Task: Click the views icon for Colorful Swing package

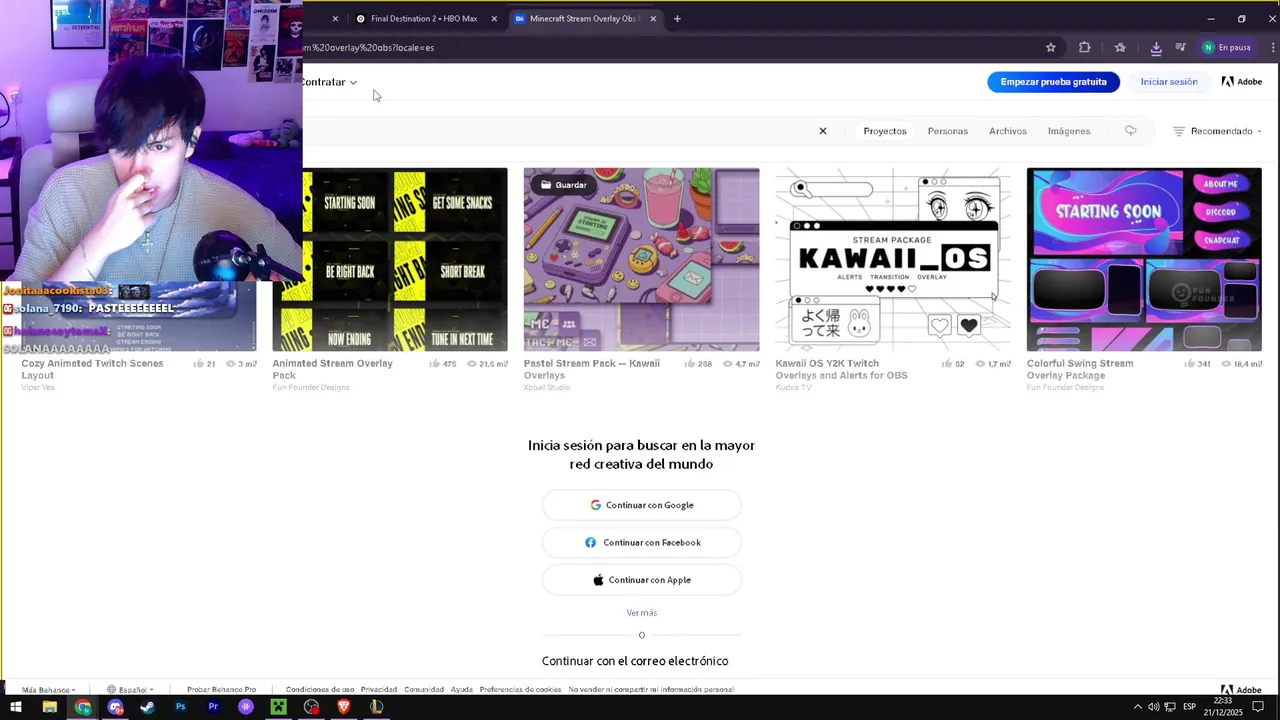Action: (1224, 364)
